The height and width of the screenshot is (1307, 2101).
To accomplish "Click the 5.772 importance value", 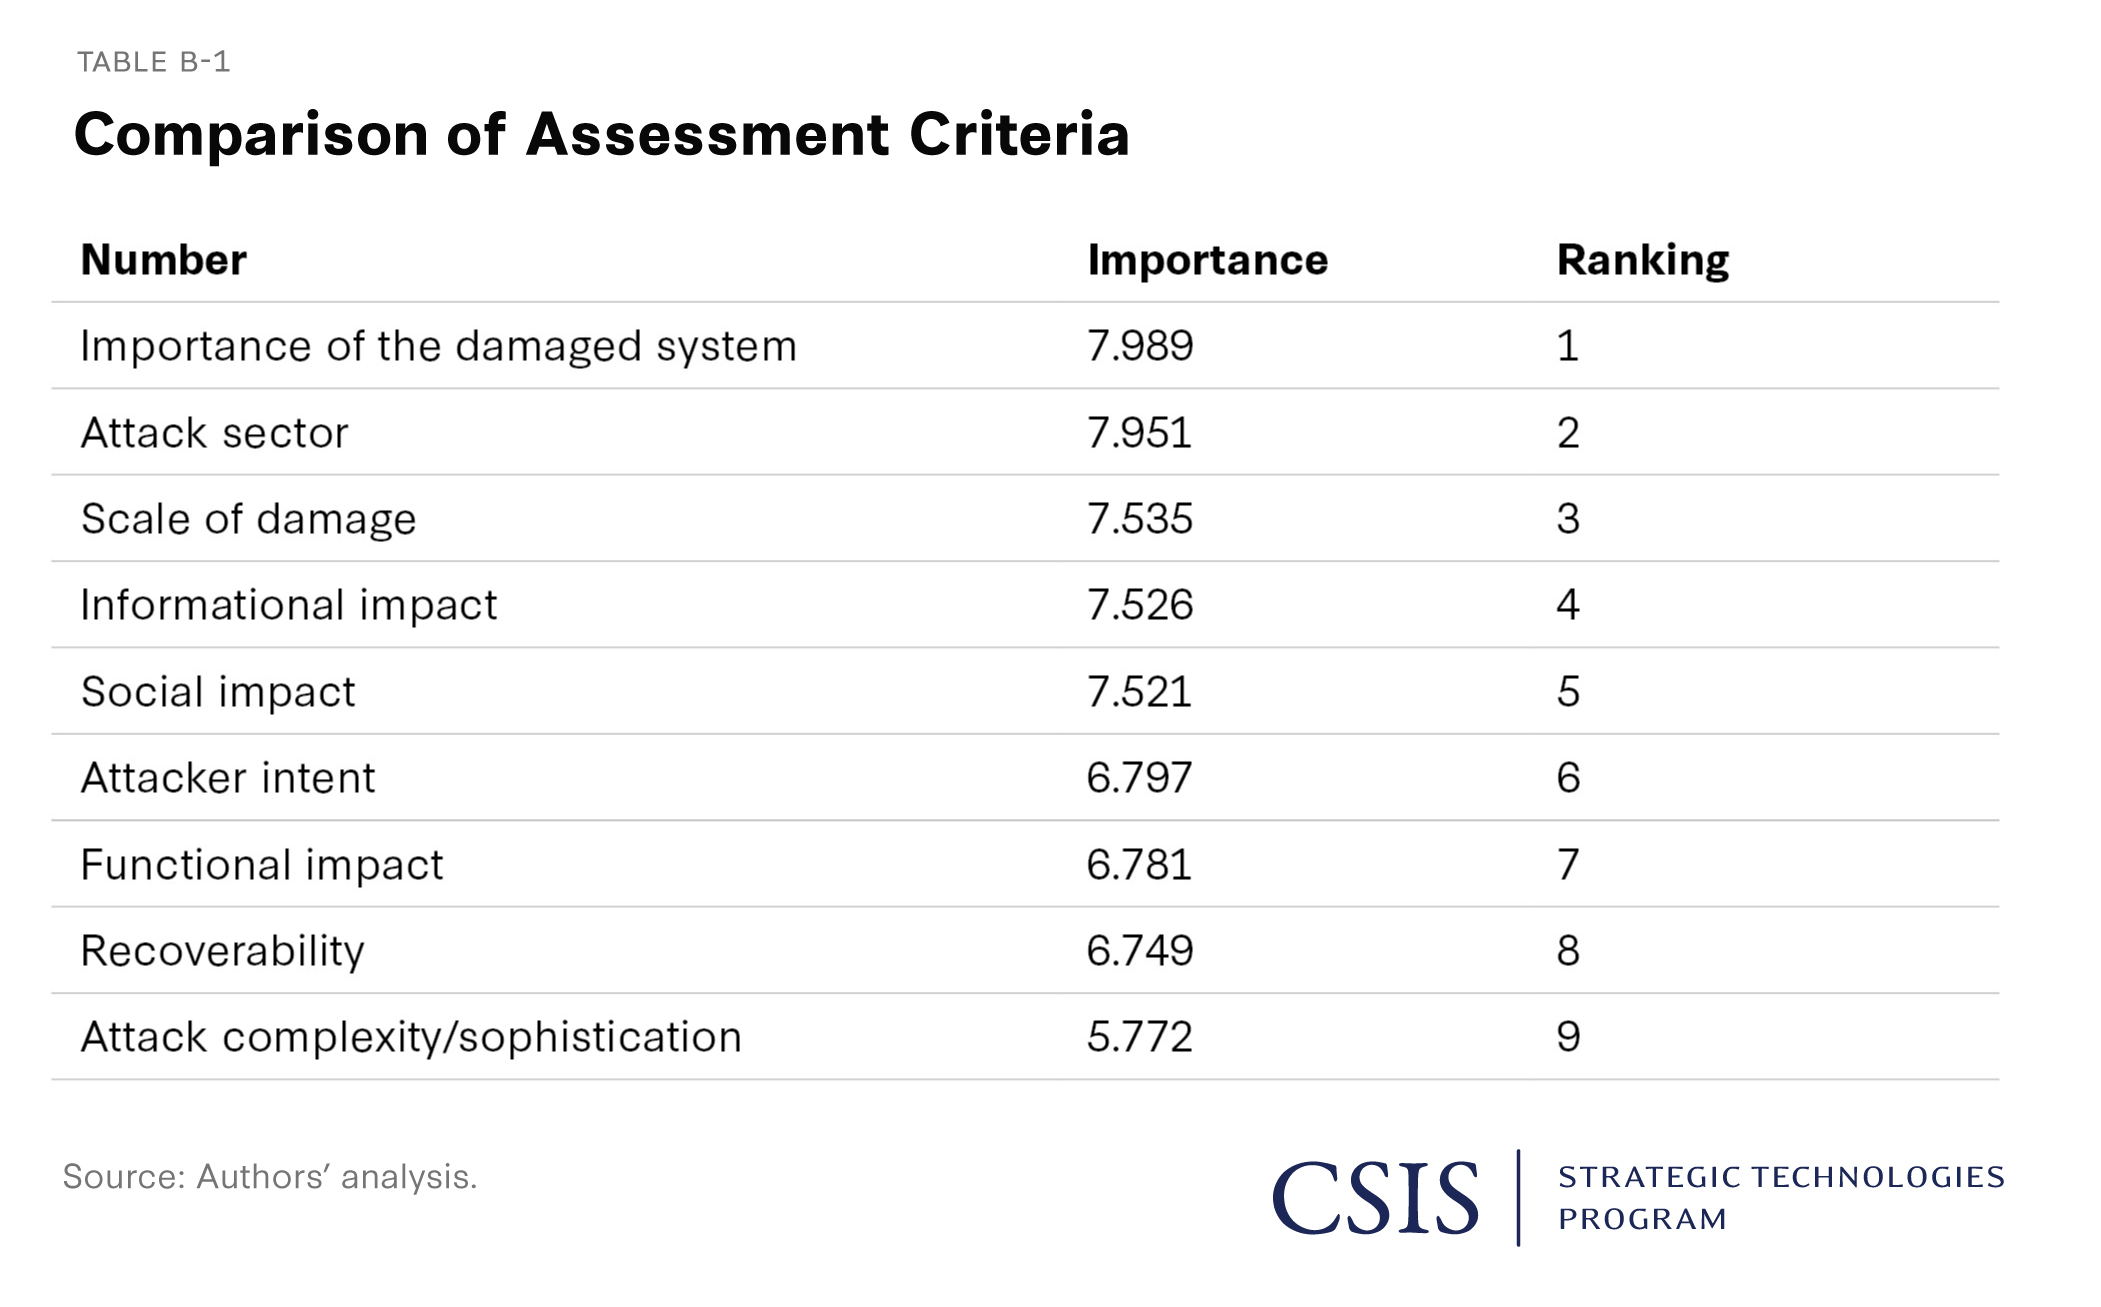I will pyautogui.click(x=1140, y=1037).
